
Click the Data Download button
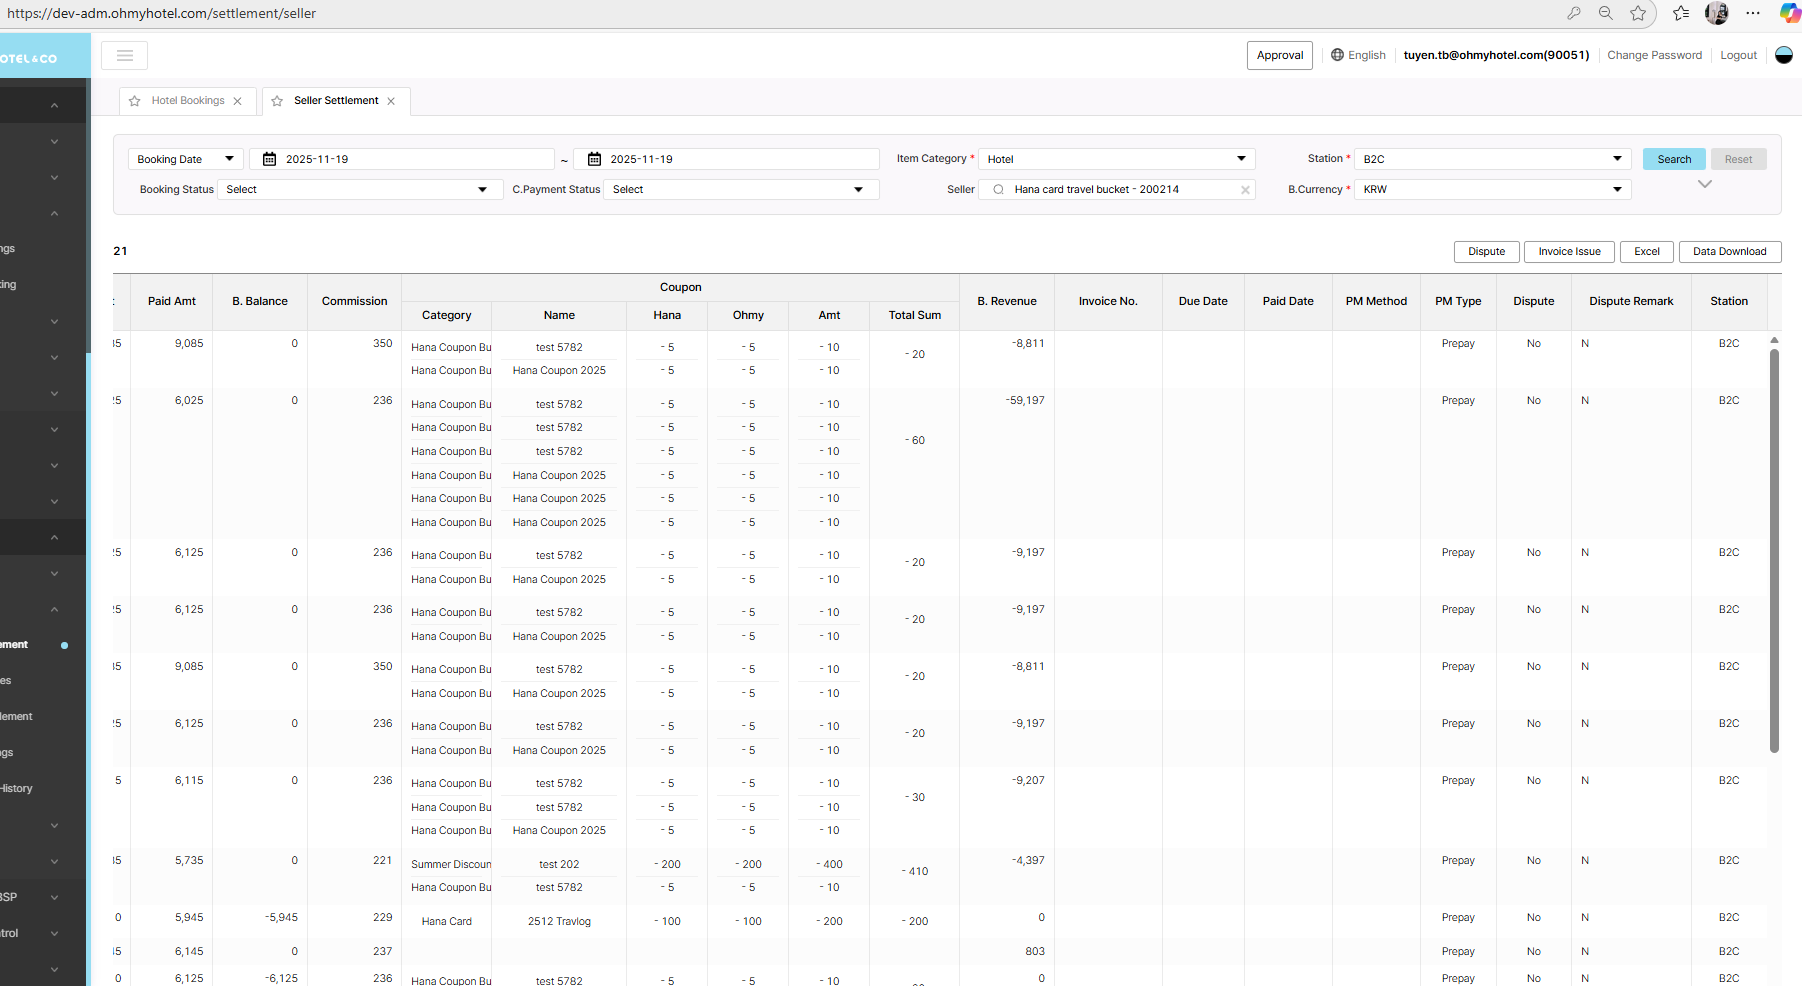click(x=1729, y=252)
